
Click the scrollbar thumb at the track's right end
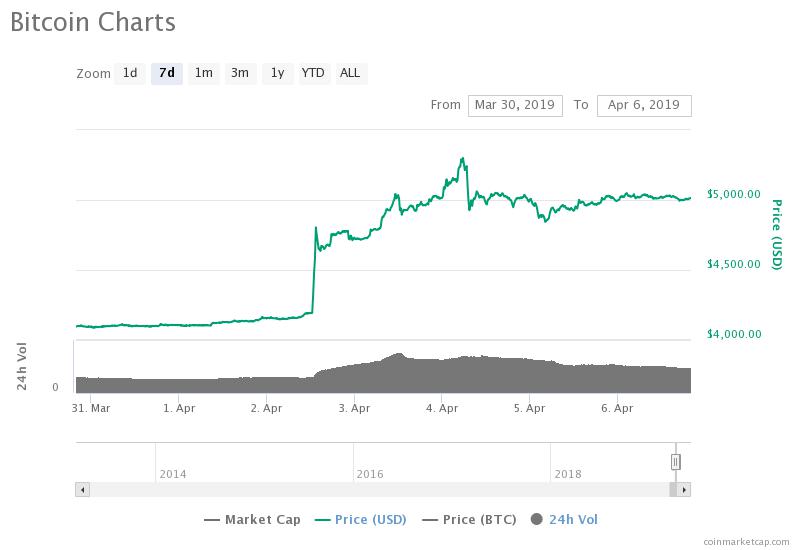(673, 490)
